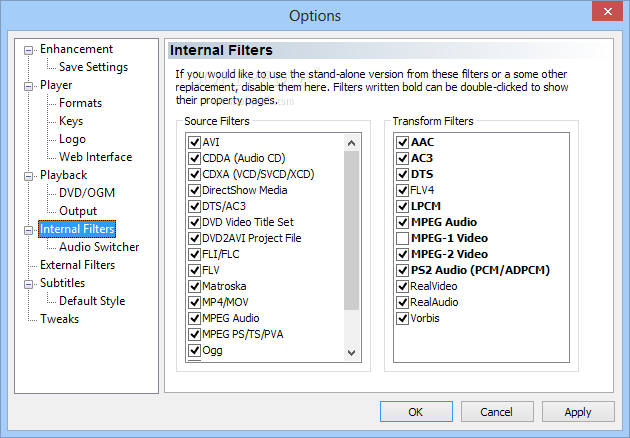
Task: Disable the Matroska source filter
Action: click(194, 286)
